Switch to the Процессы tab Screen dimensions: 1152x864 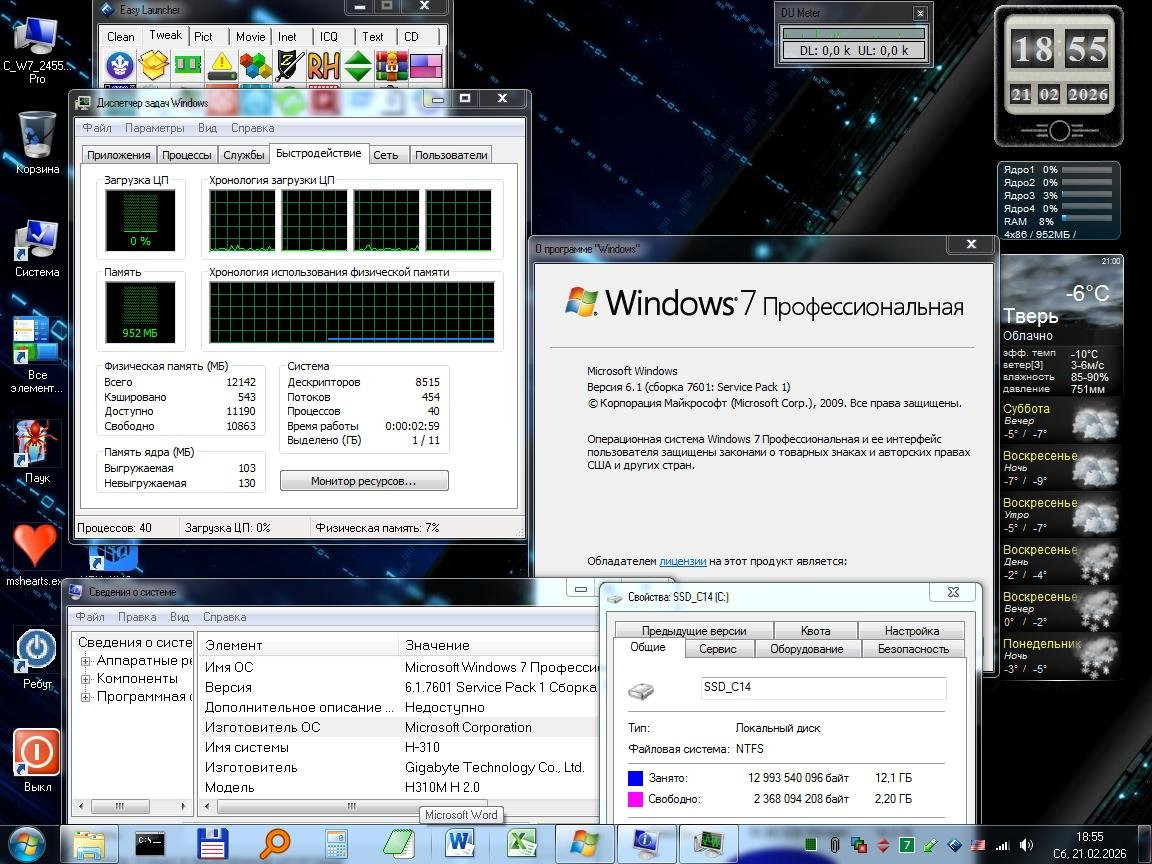pyautogui.click(x=187, y=155)
